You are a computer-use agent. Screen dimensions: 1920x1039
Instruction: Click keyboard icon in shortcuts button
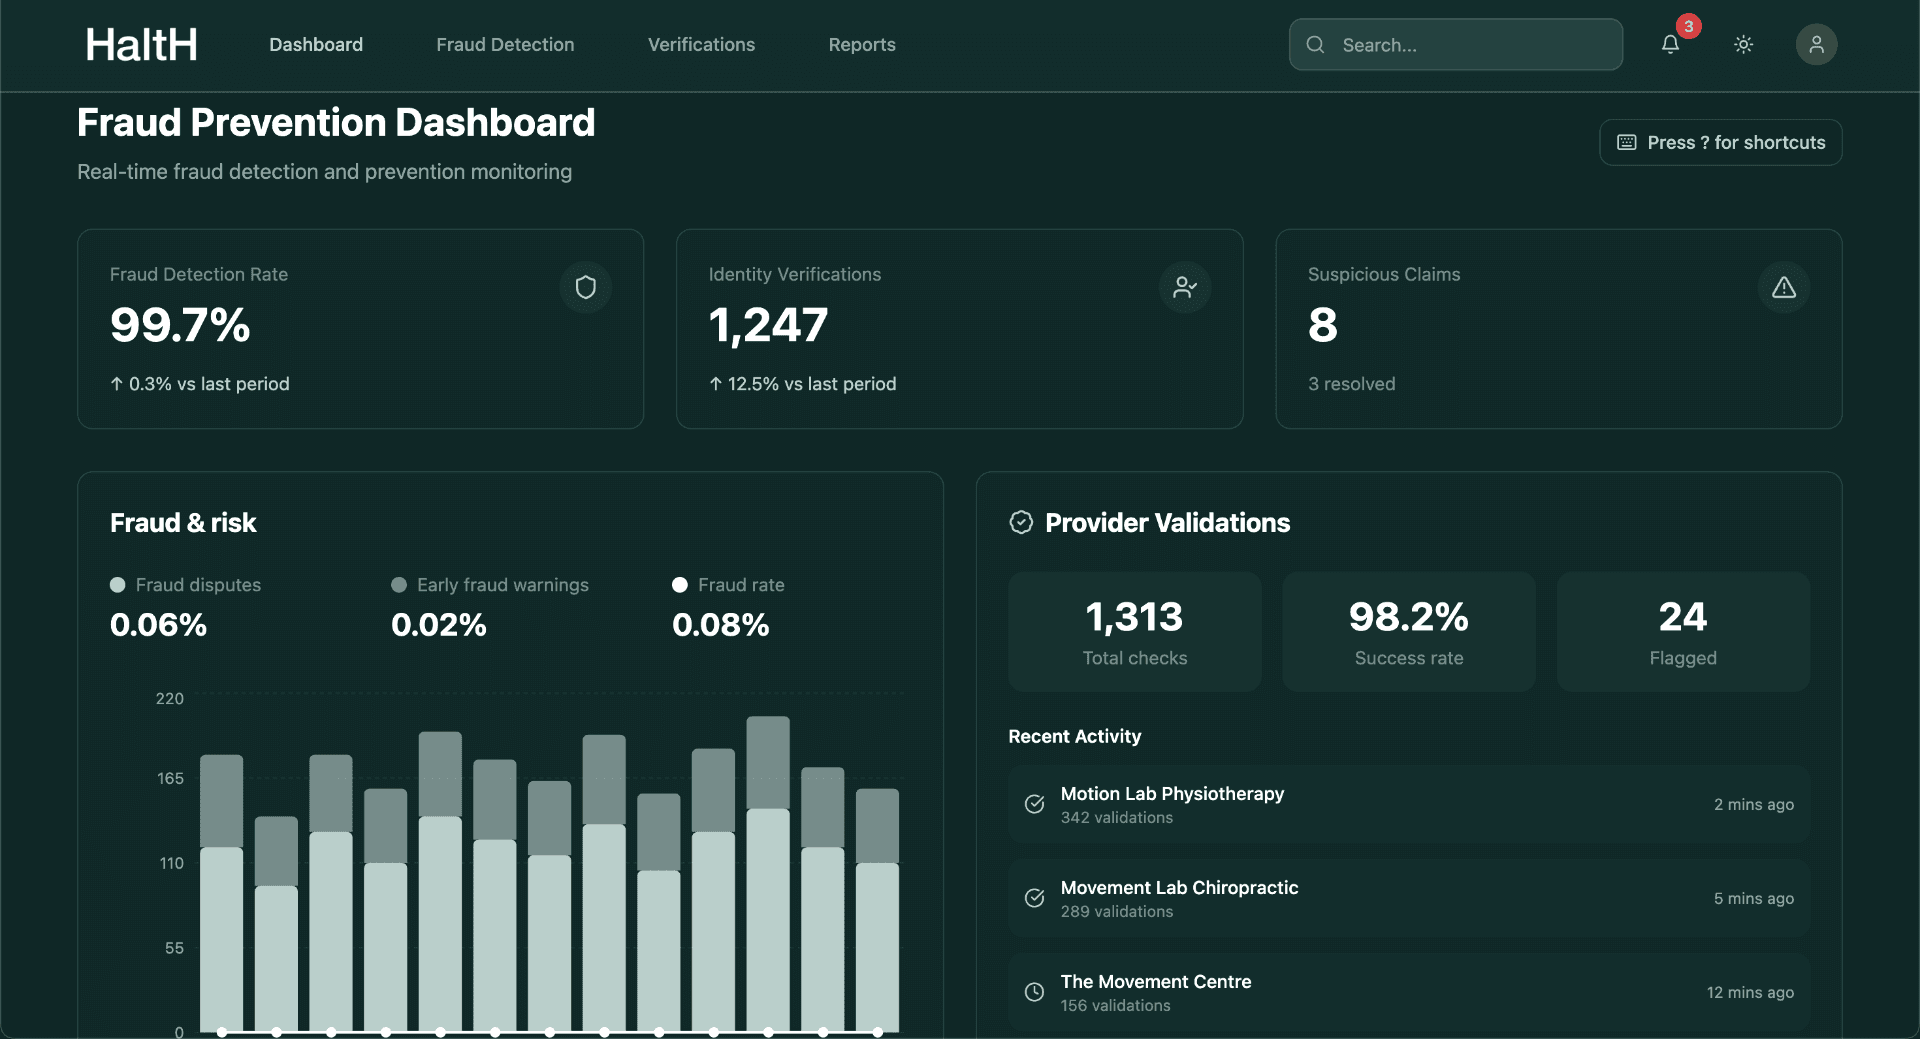1627,143
